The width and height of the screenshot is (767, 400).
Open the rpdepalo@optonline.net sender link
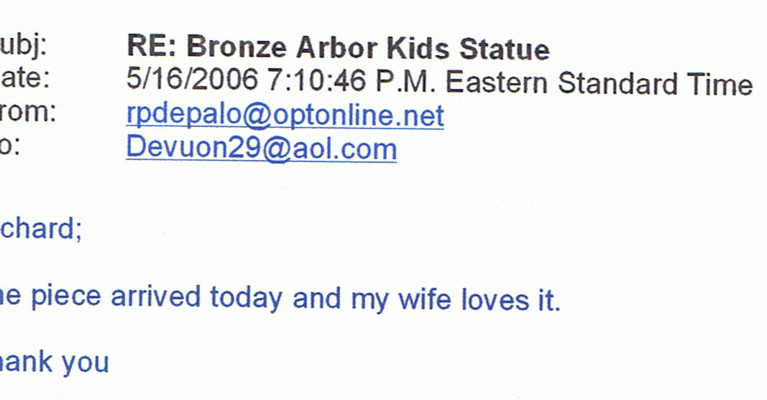pyautogui.click(x=285, y=116)
